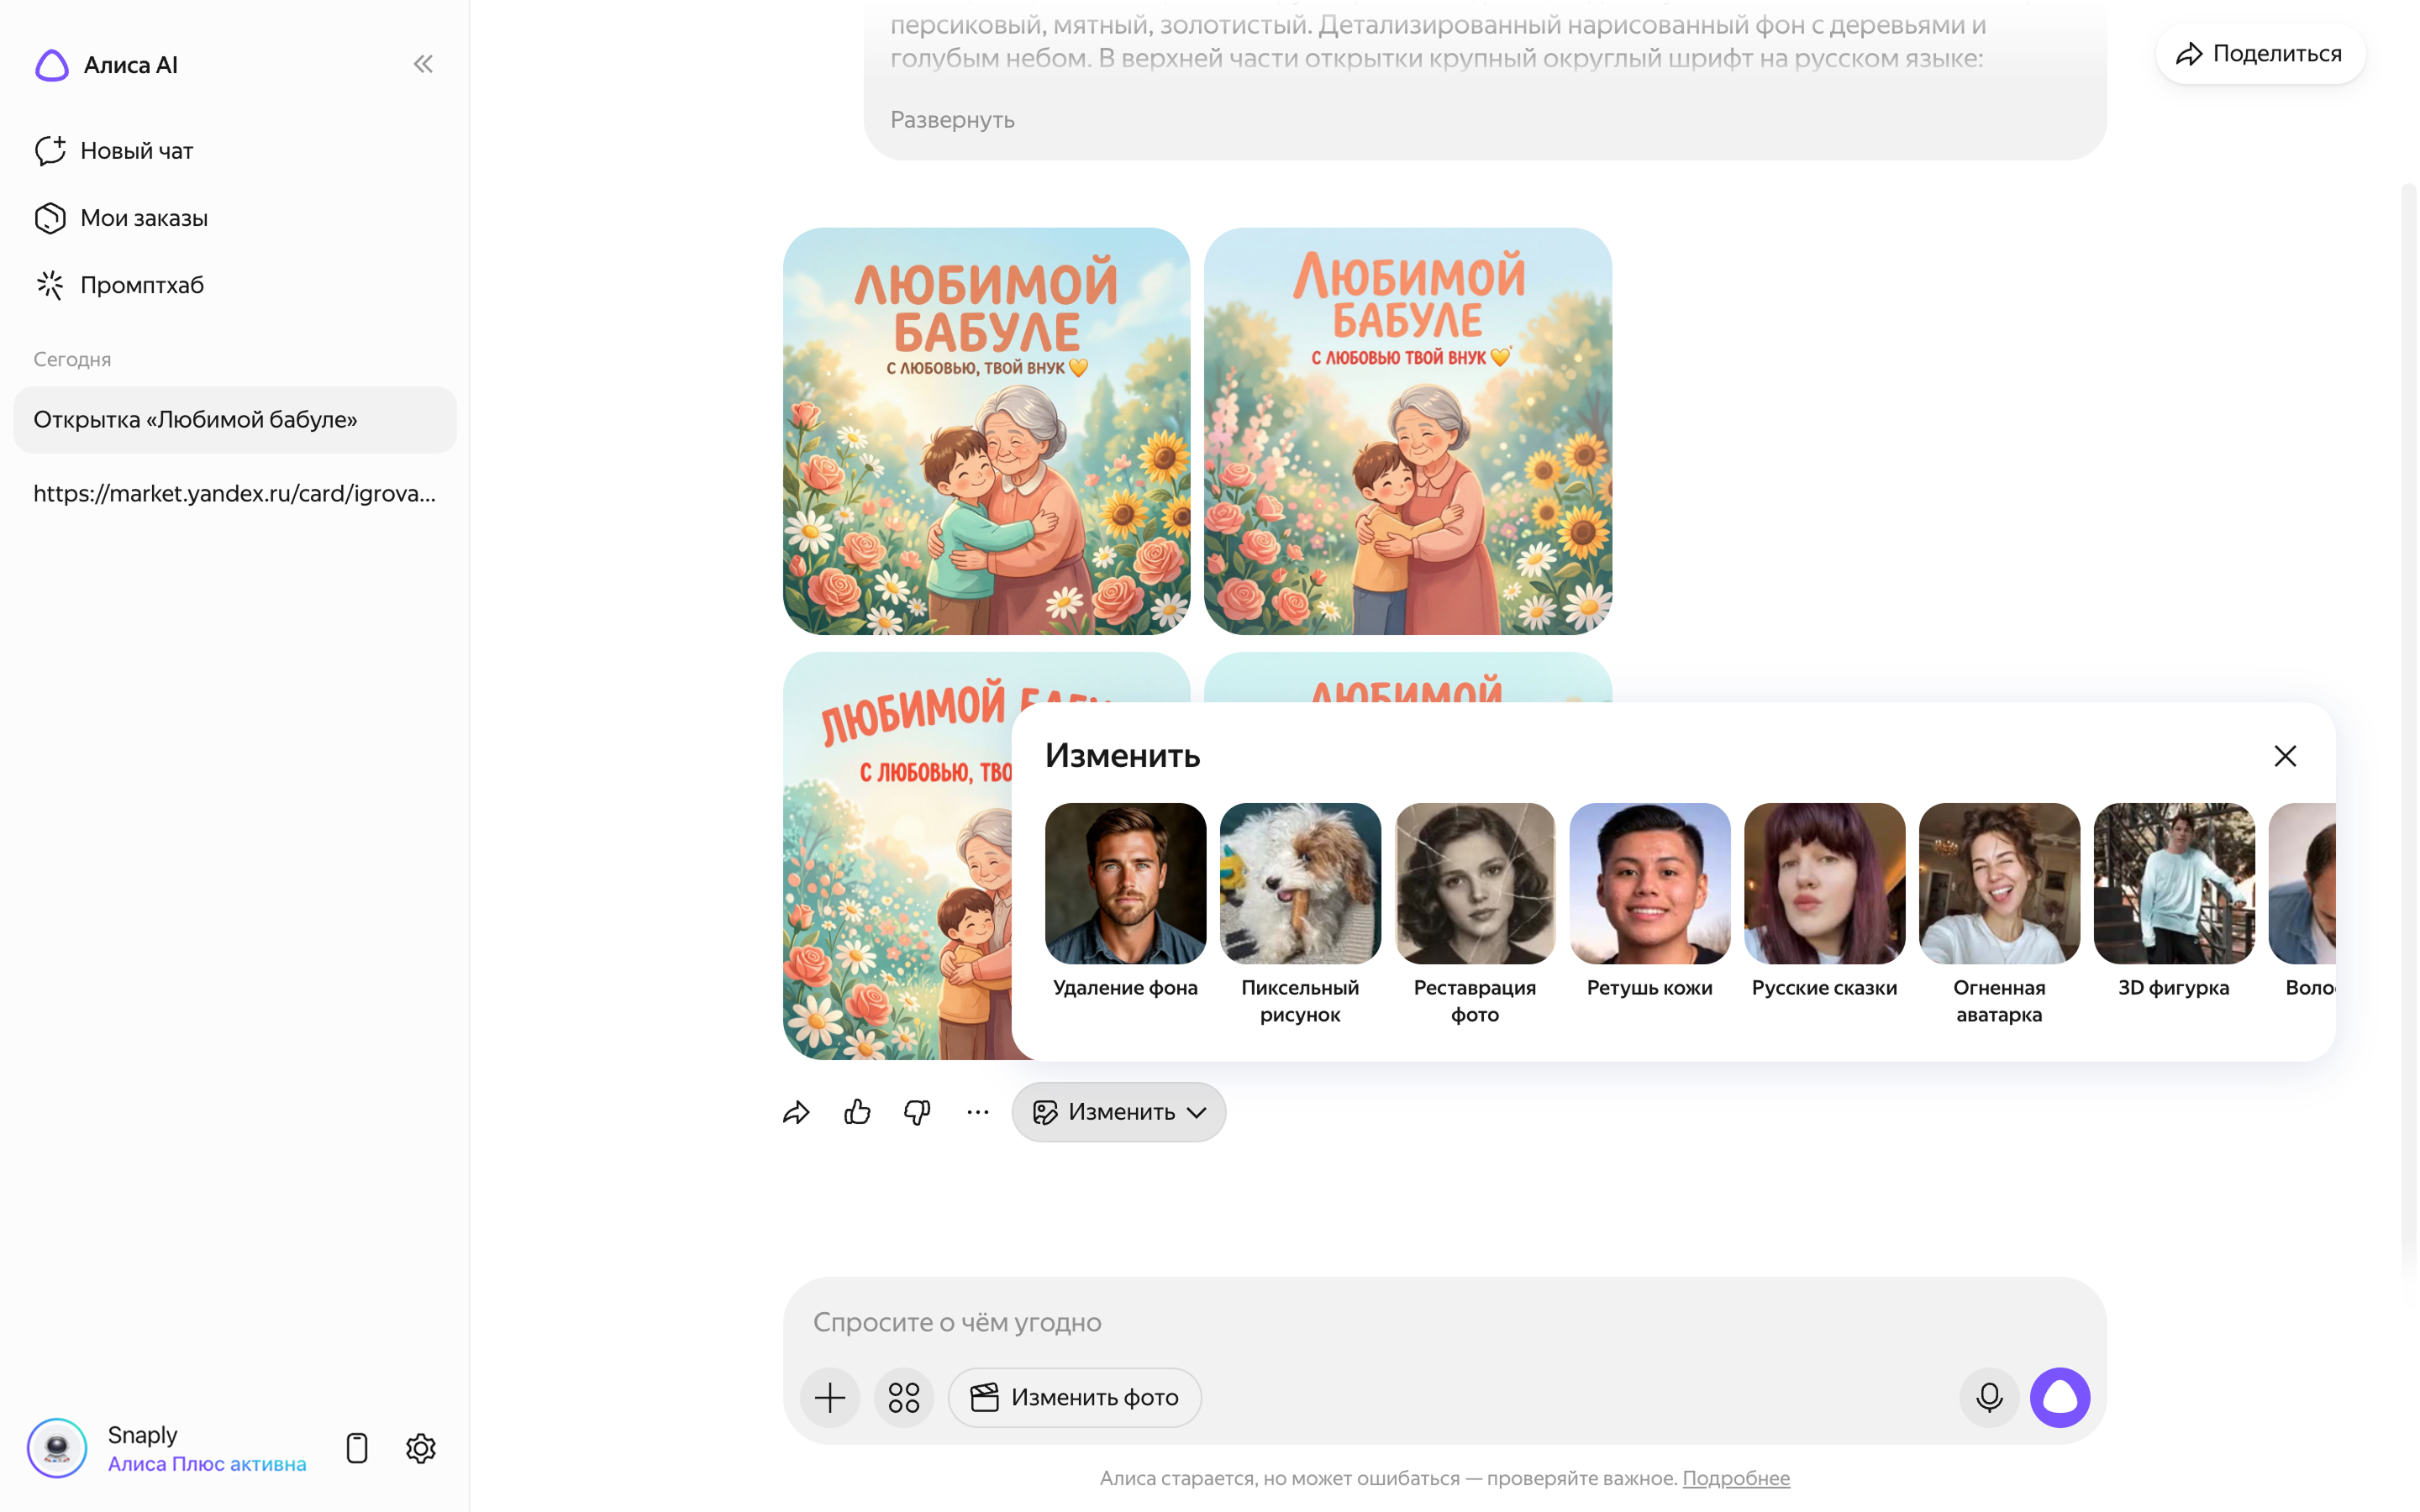Close the Изменить panel

click(x=2285, y=756)
